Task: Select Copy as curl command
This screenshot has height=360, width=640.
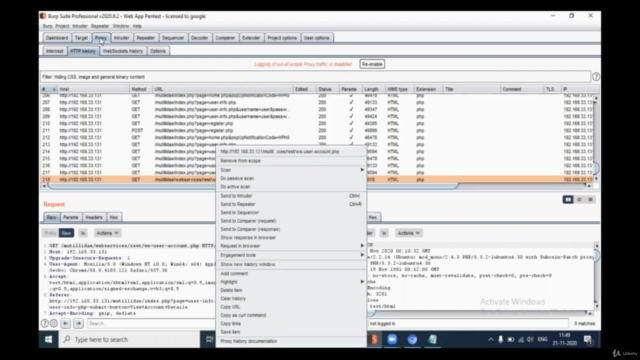Action: 291,315
